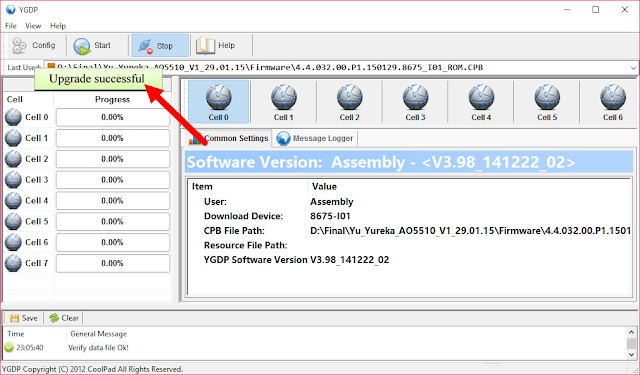This screenshot has width=640, height=375.
Task: Click Cell 7 icon in progress list
Action: click(x=13, y=263)
